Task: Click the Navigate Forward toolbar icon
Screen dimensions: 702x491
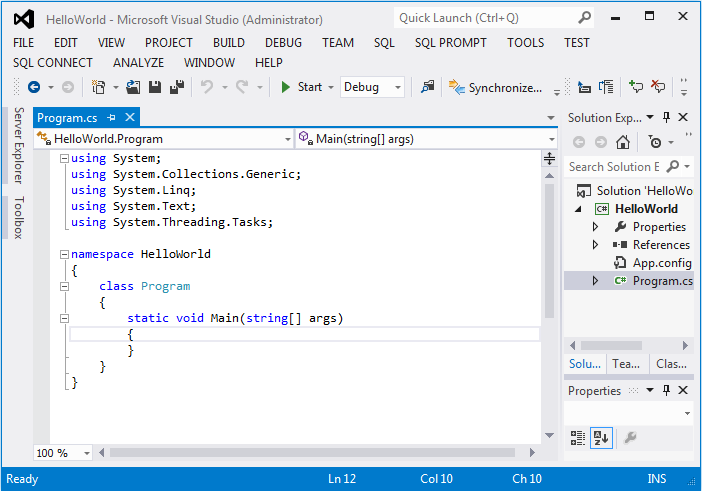Action: (68, 87)
